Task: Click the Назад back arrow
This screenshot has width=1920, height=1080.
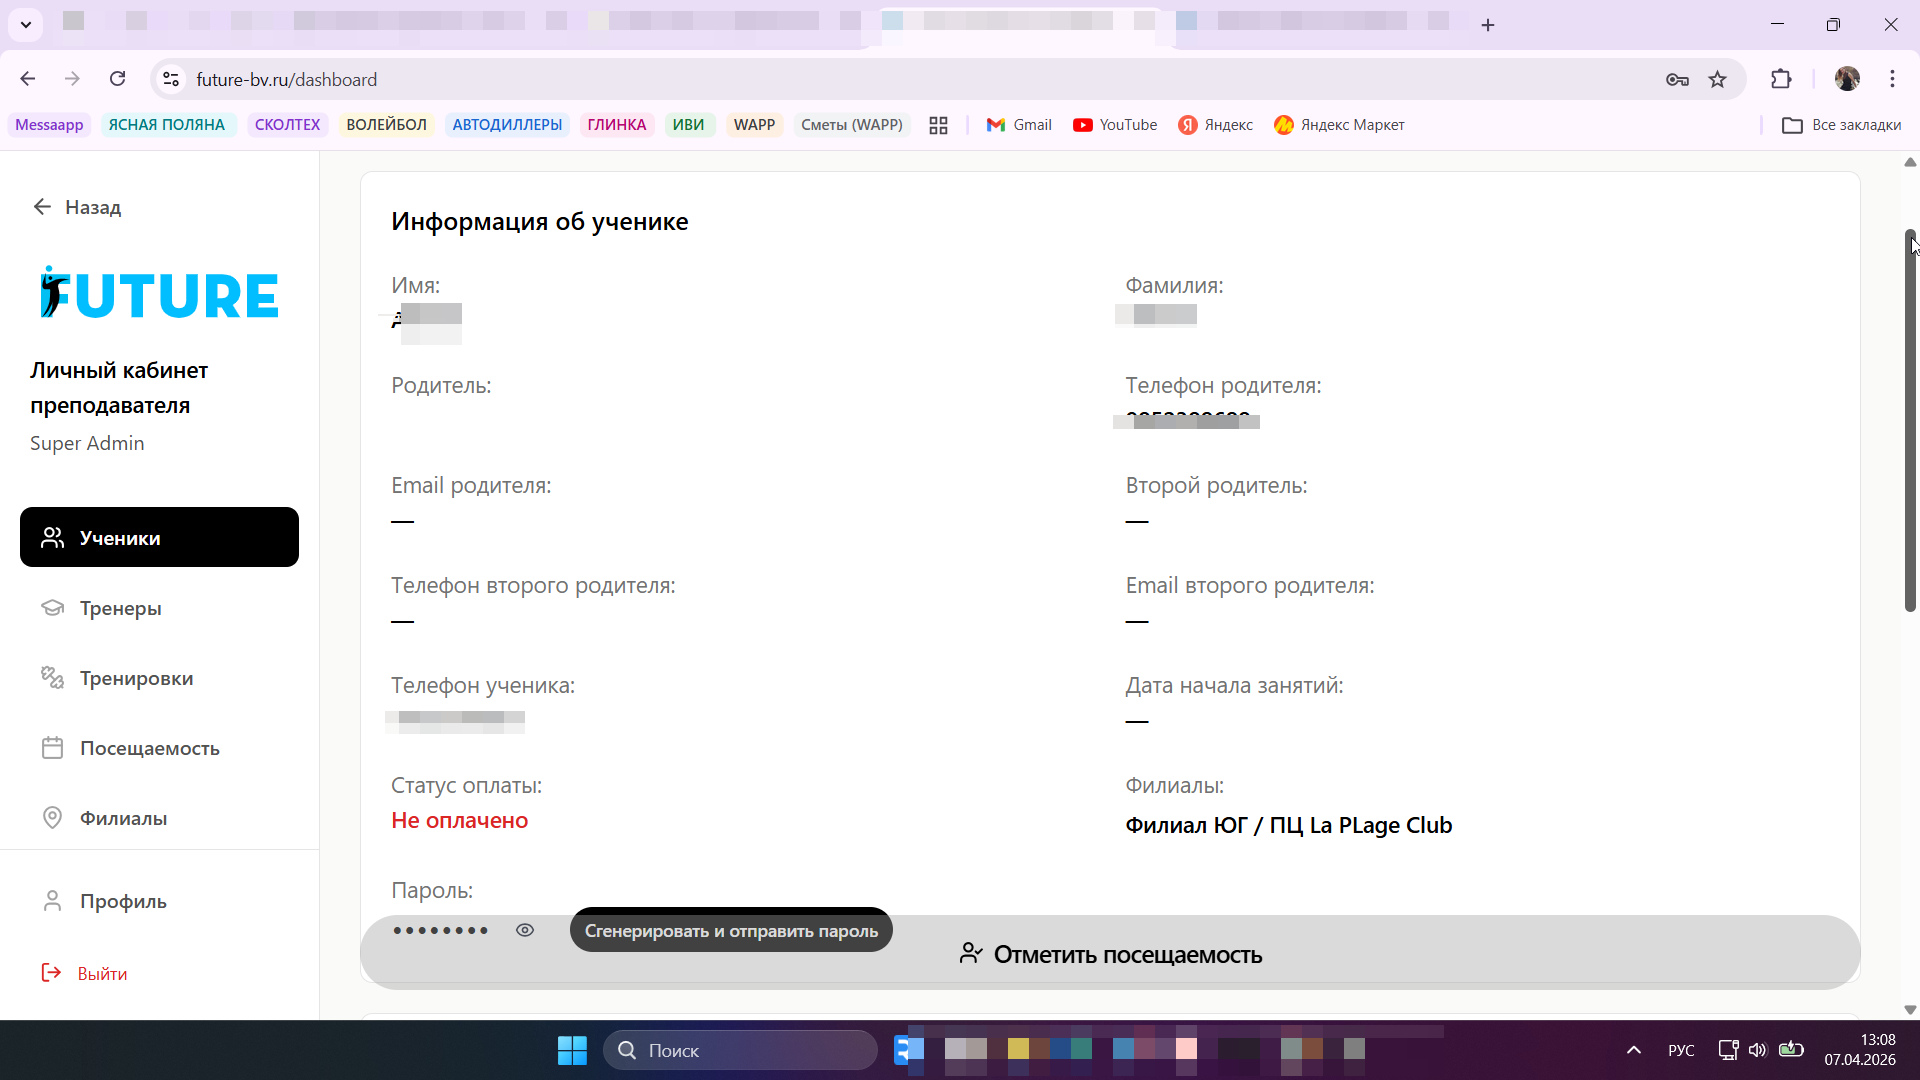Action: tap(42, 207)
